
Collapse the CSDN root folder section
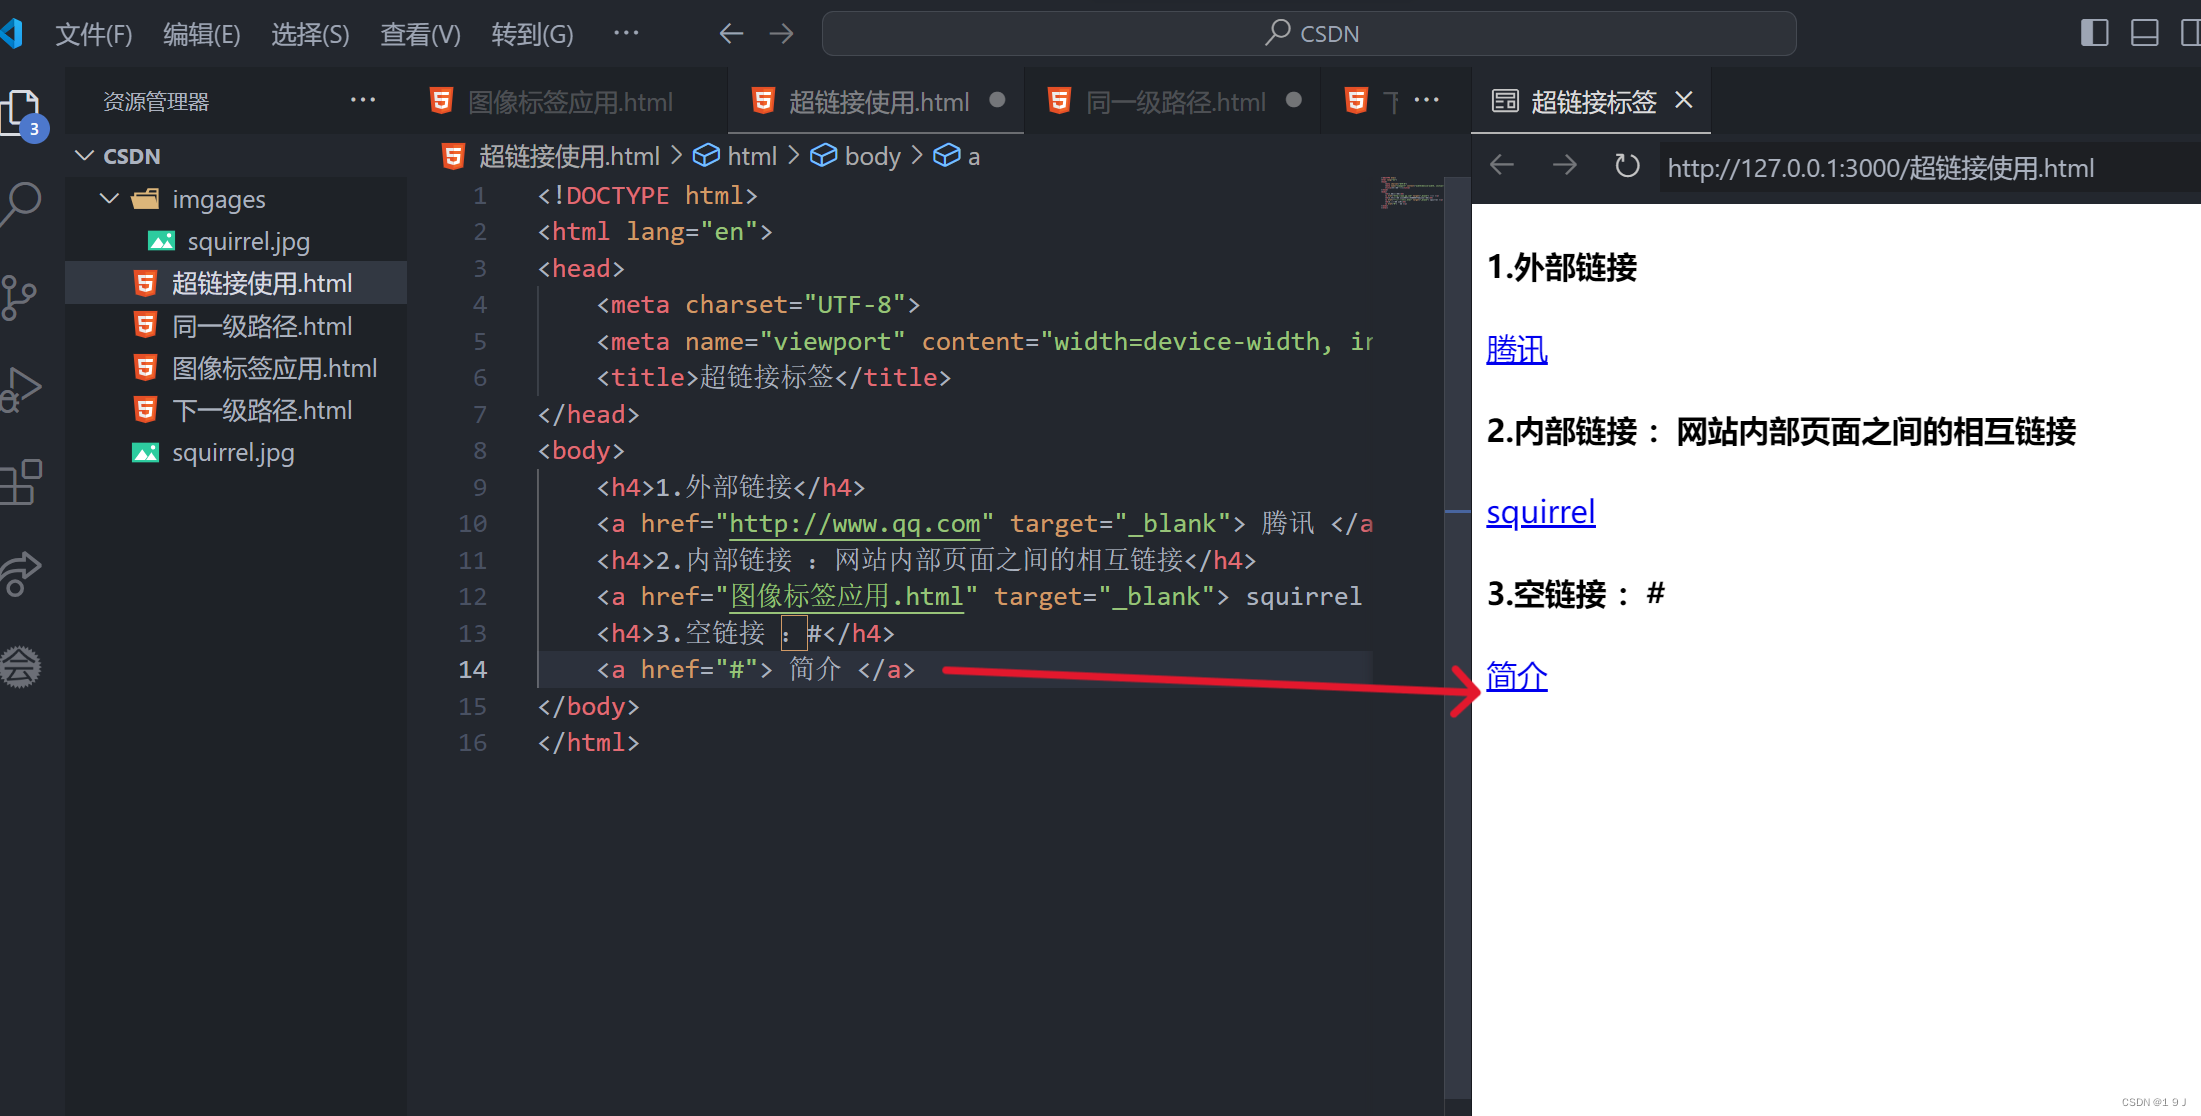pyautogui.click(x=85, y=156)
